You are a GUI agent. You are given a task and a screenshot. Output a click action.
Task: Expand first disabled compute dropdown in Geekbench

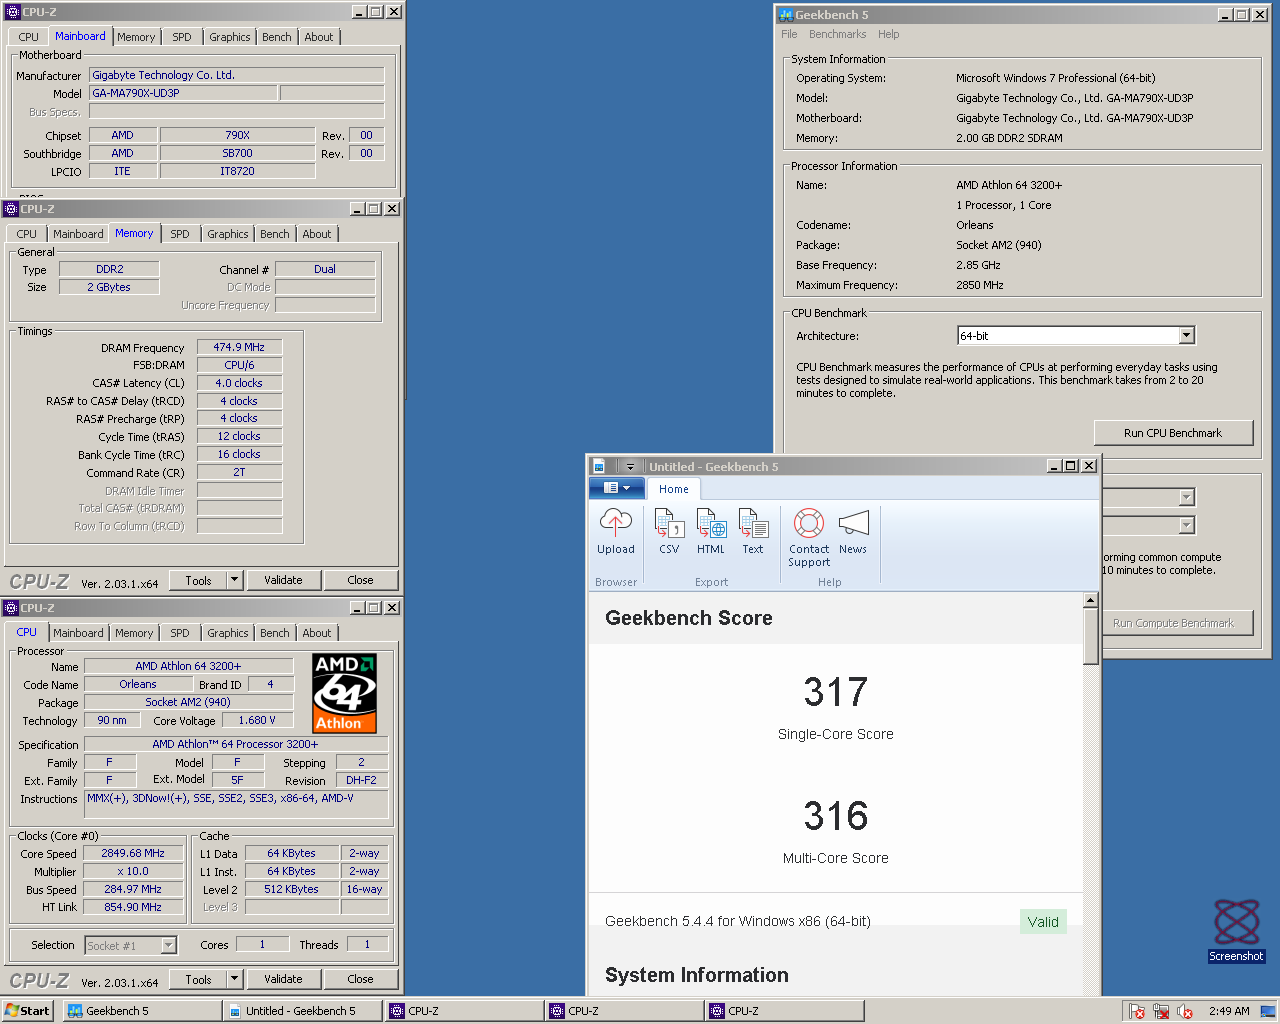(1186, 497)
